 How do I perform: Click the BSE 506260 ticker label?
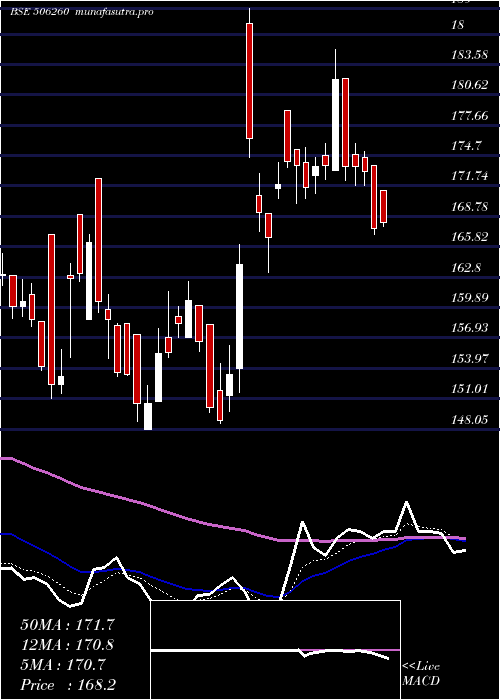(x=39, y=12)
